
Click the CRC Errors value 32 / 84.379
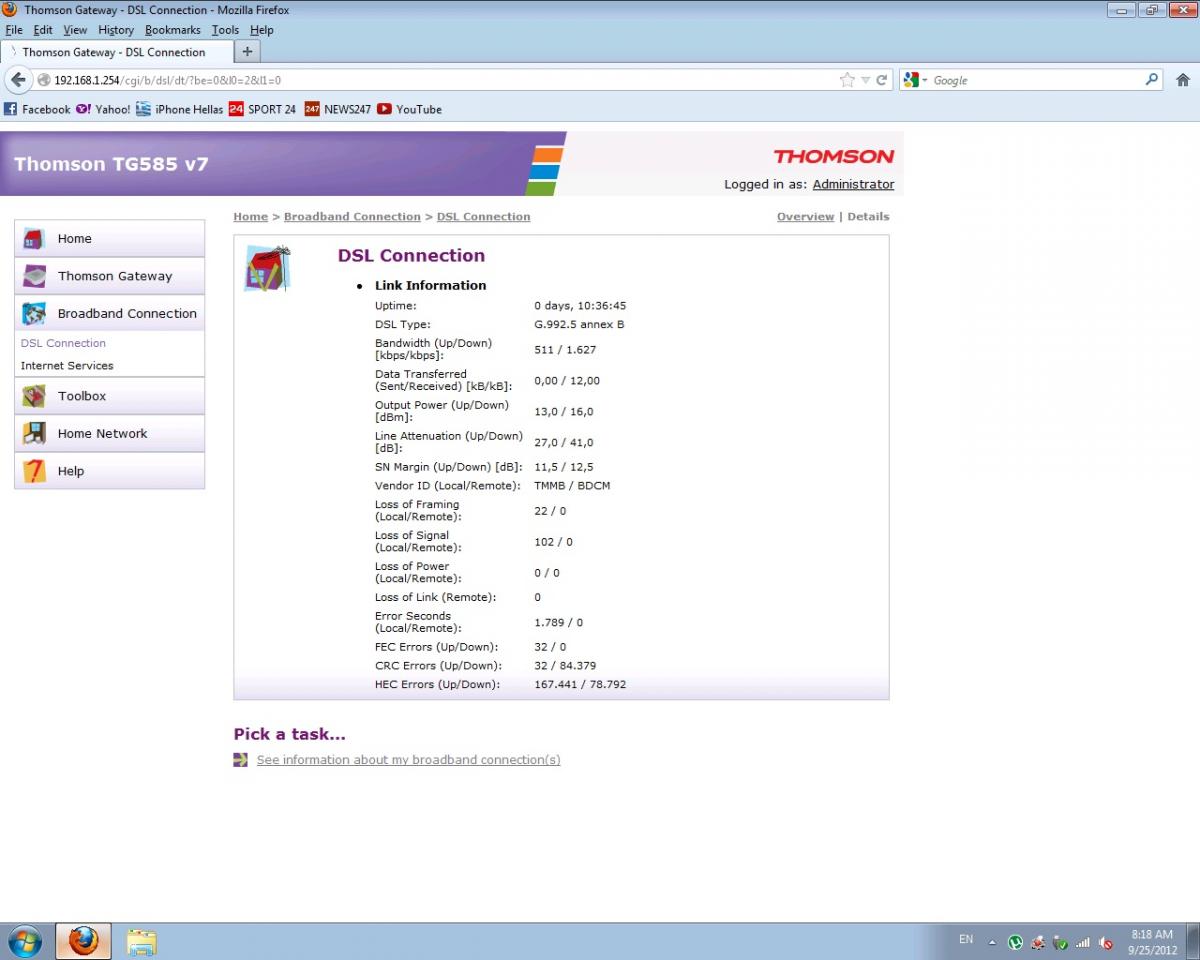(x=565, y=666)
